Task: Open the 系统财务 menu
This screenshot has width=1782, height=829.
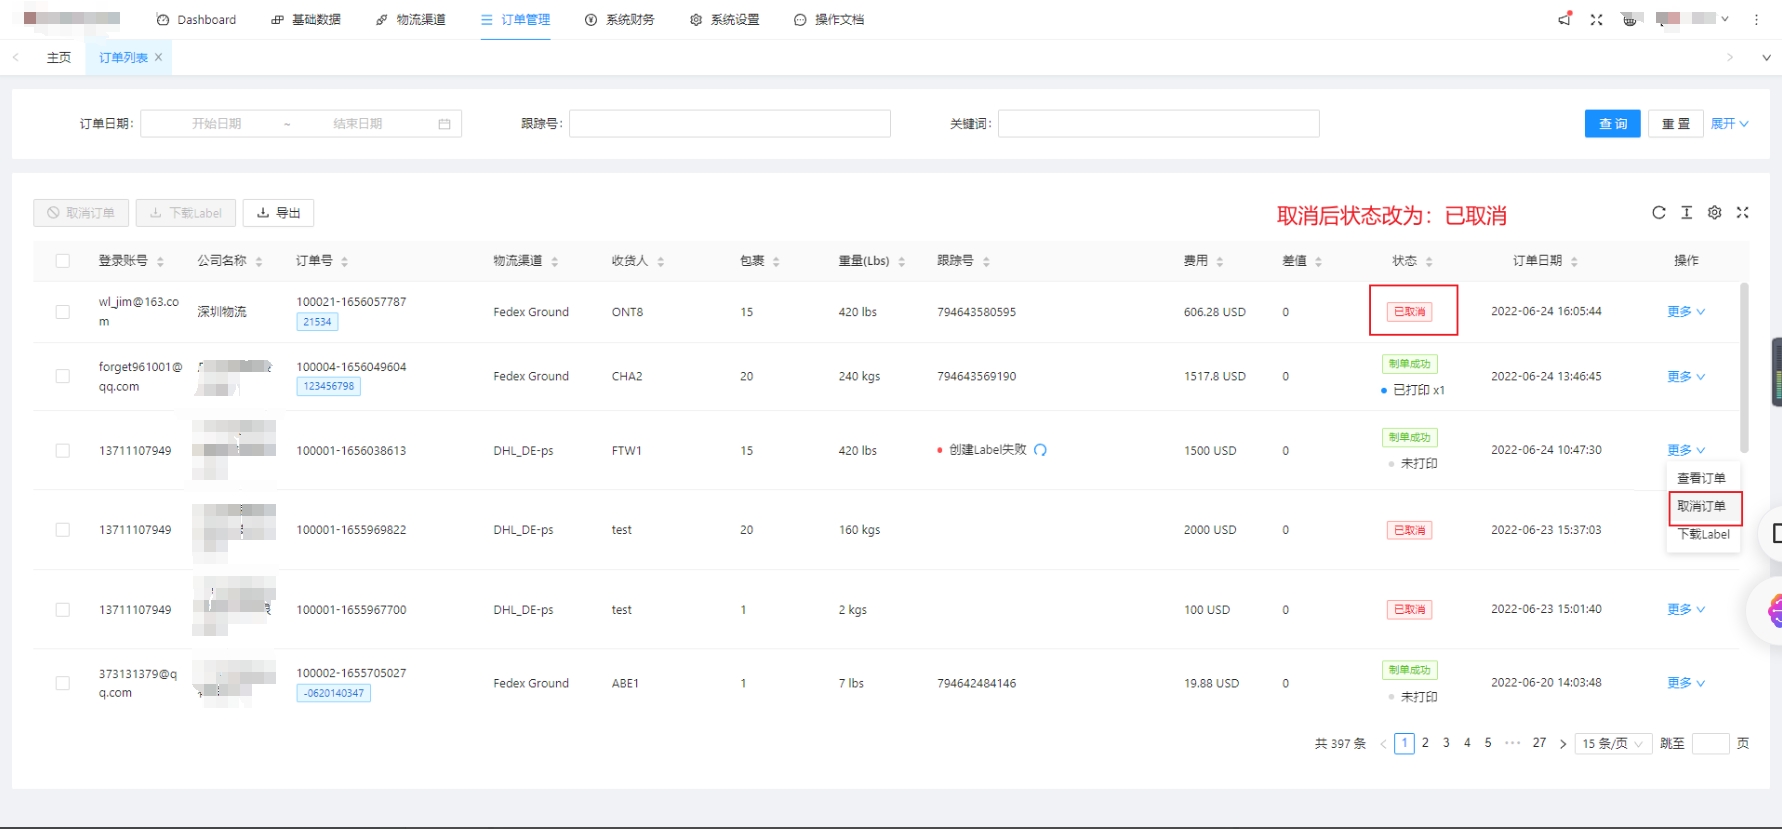Action: 620,20
